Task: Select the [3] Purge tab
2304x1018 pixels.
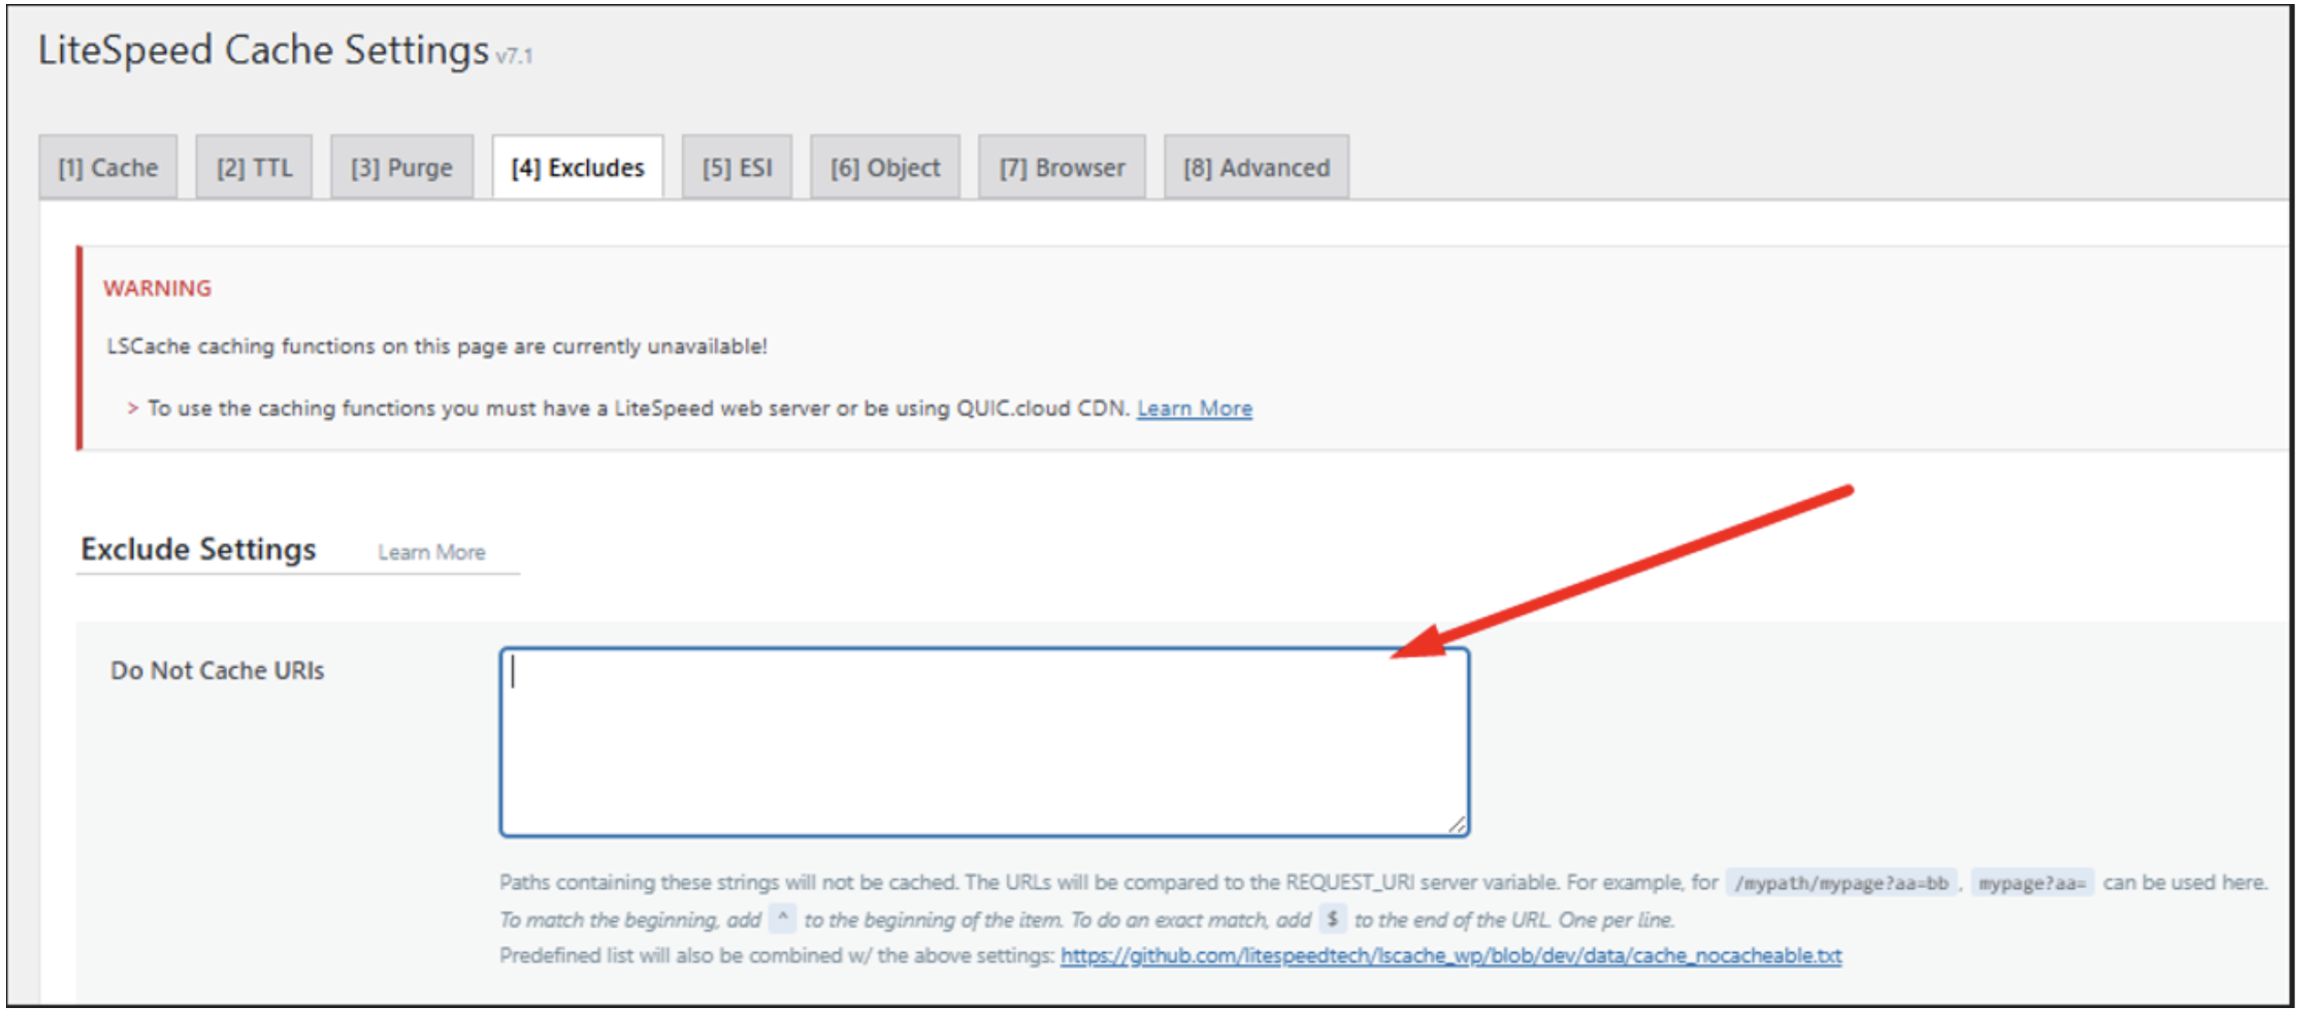Action: (401, 167)
